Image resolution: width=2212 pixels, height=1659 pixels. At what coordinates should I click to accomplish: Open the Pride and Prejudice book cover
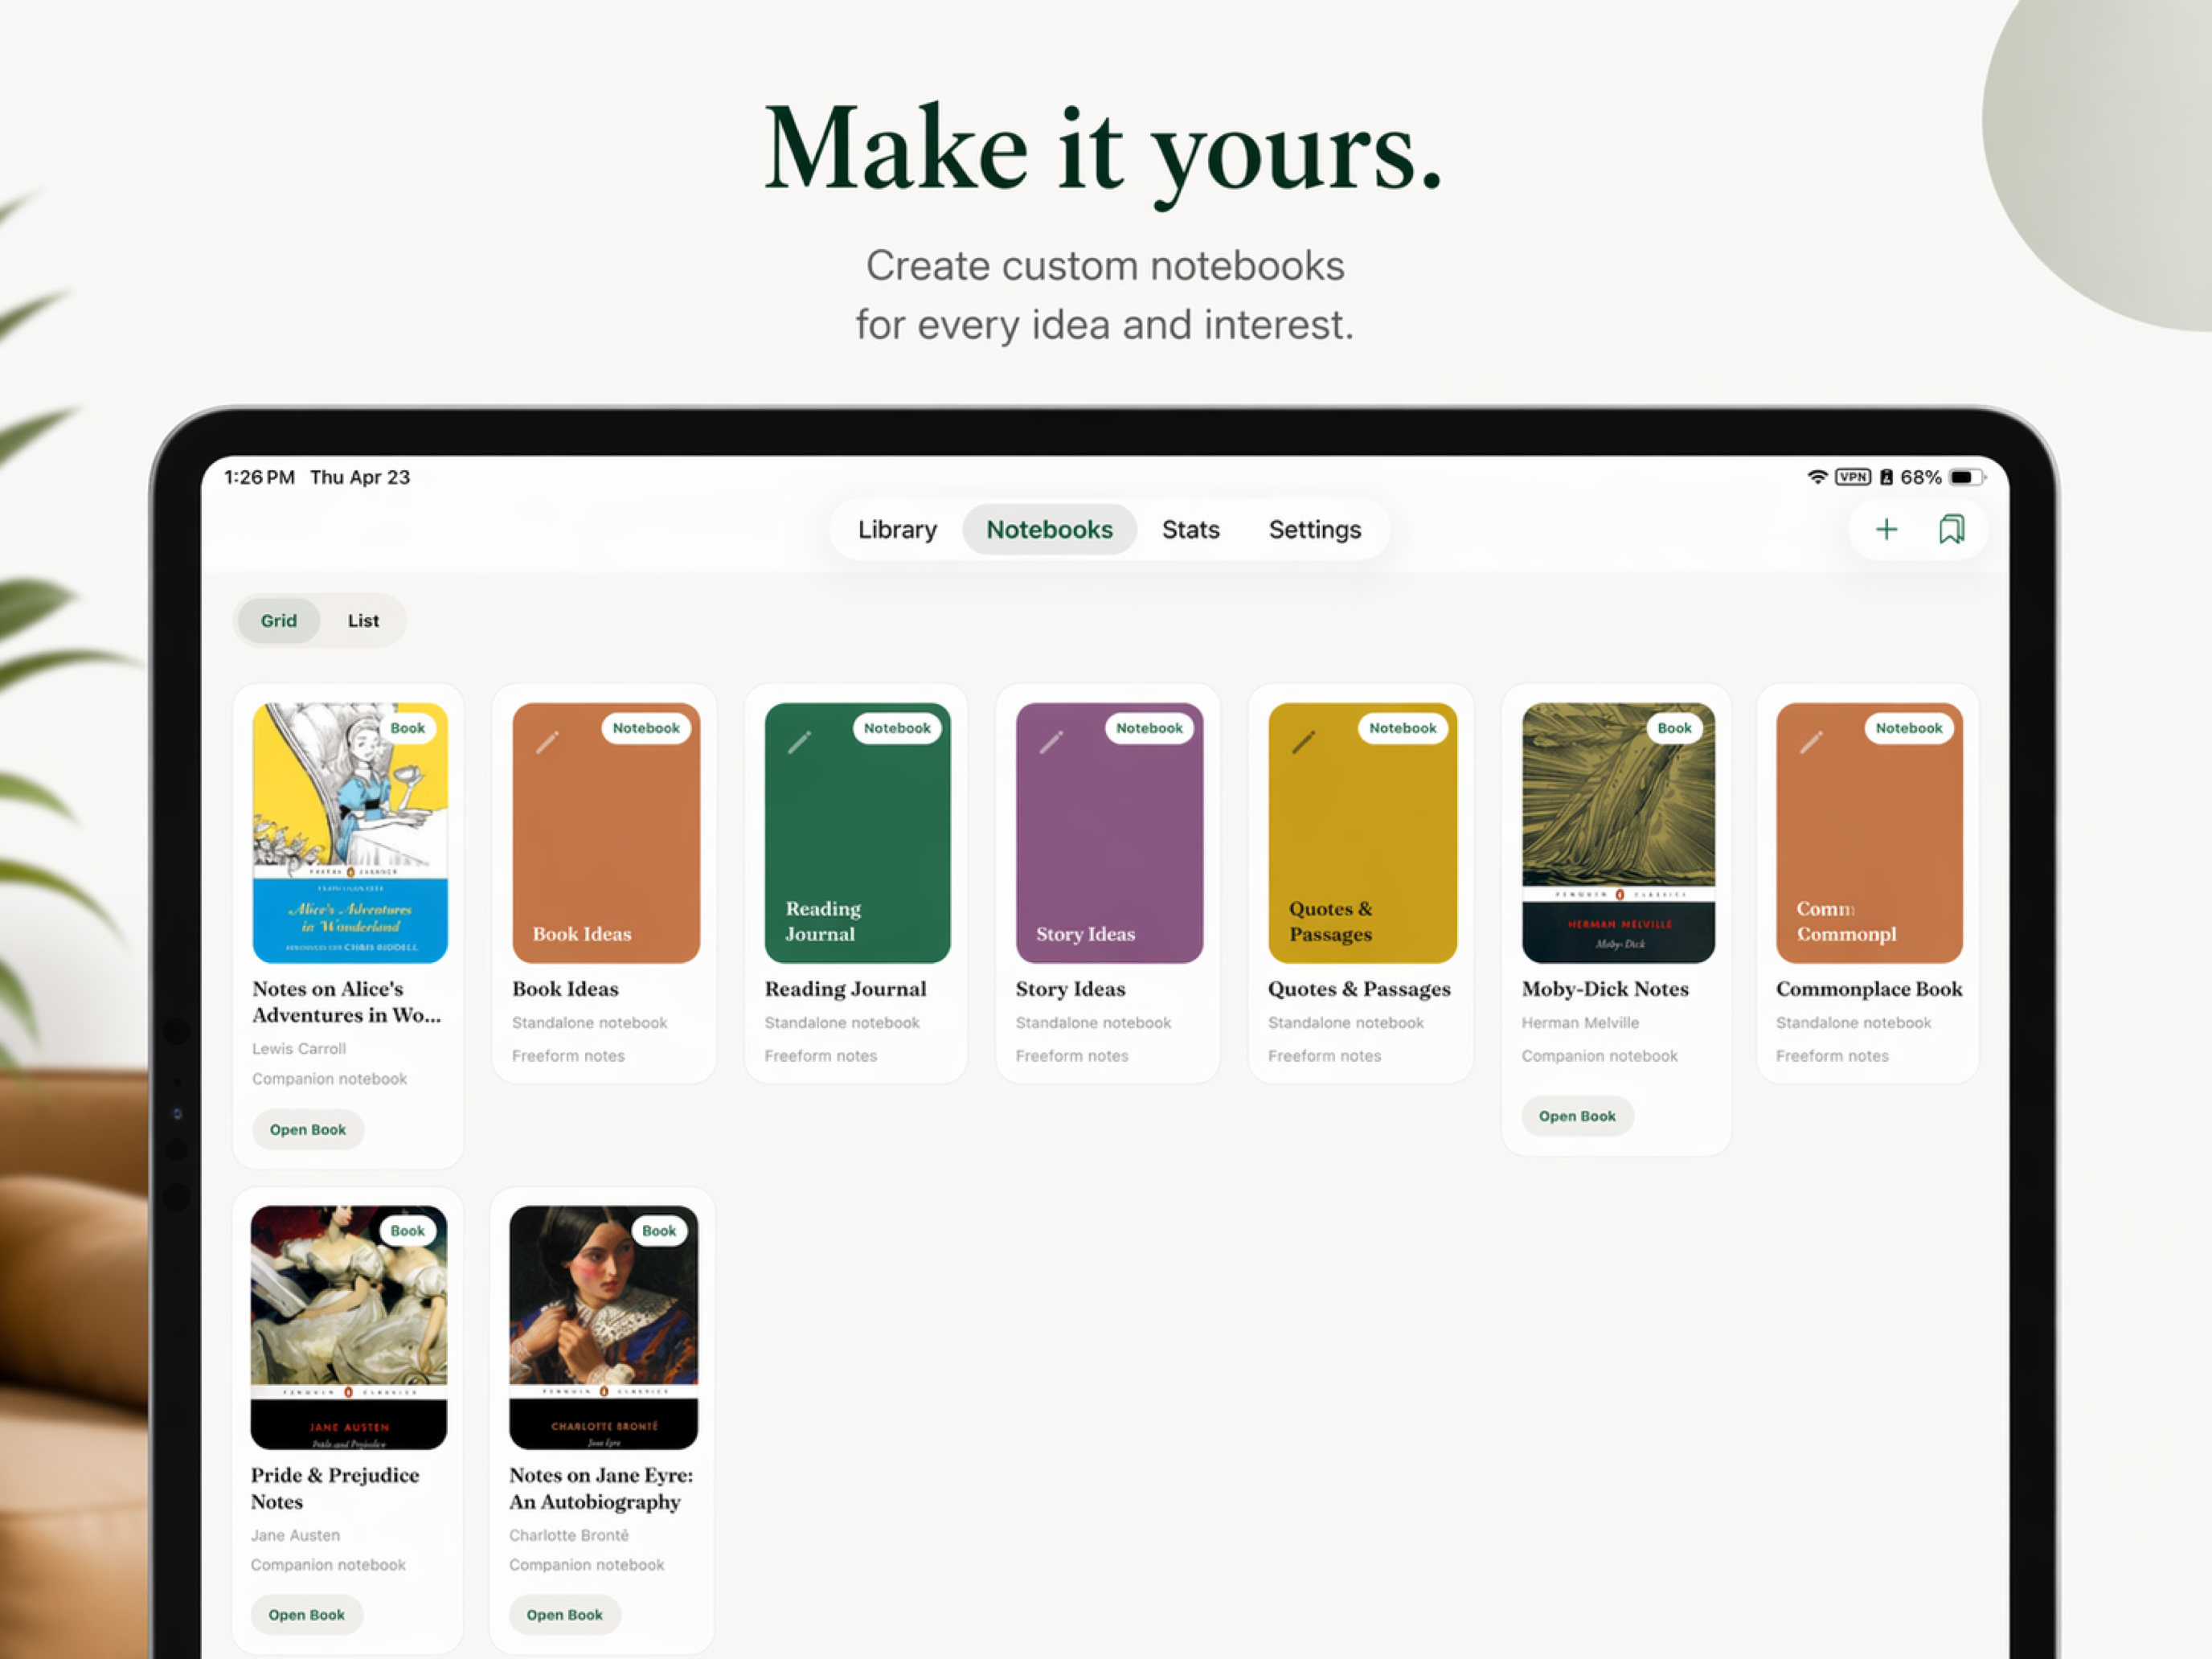349,1327
